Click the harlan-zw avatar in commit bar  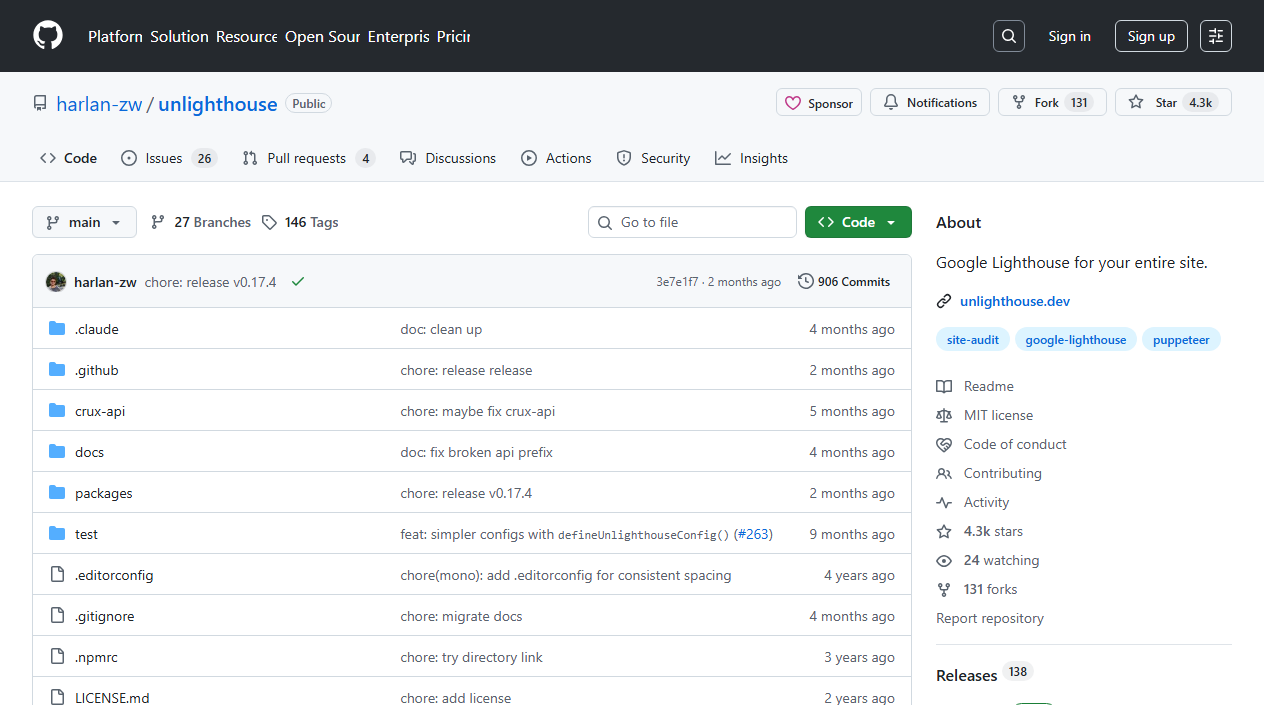[x=56, y=282]
